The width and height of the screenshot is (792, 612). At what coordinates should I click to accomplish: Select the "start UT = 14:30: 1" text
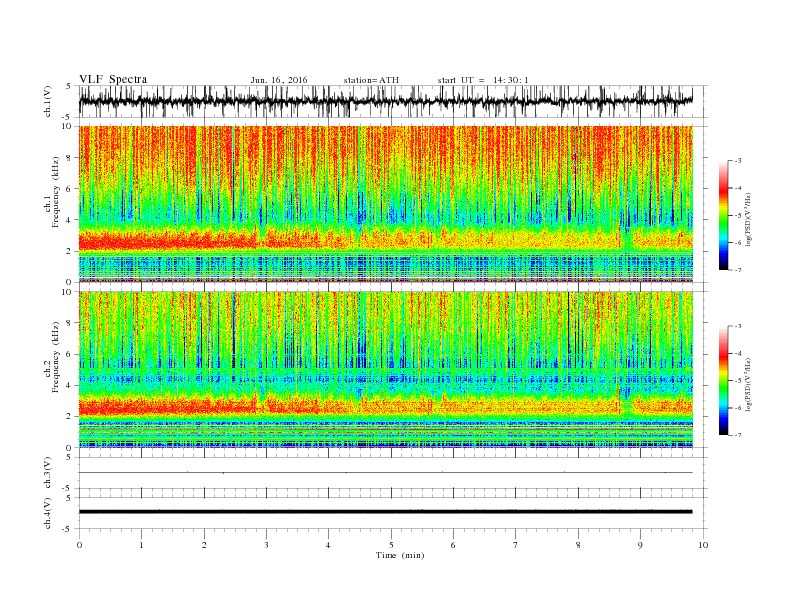pos(483,80)
